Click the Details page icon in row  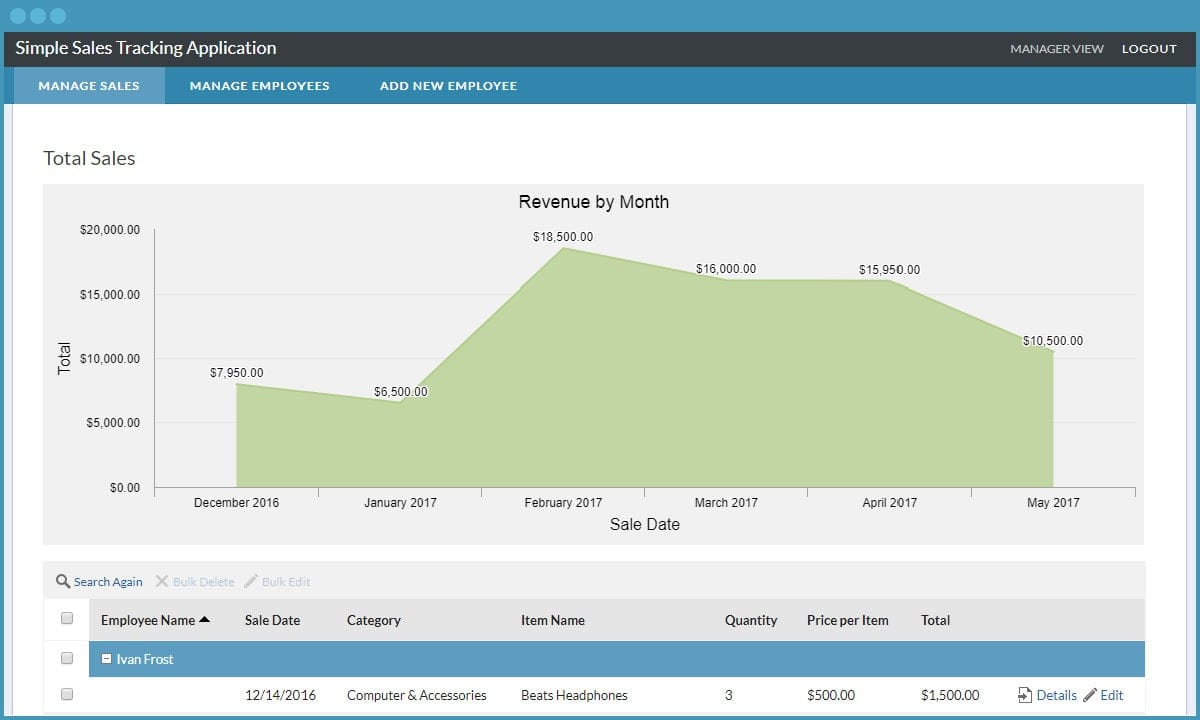tap(1024, 695)
